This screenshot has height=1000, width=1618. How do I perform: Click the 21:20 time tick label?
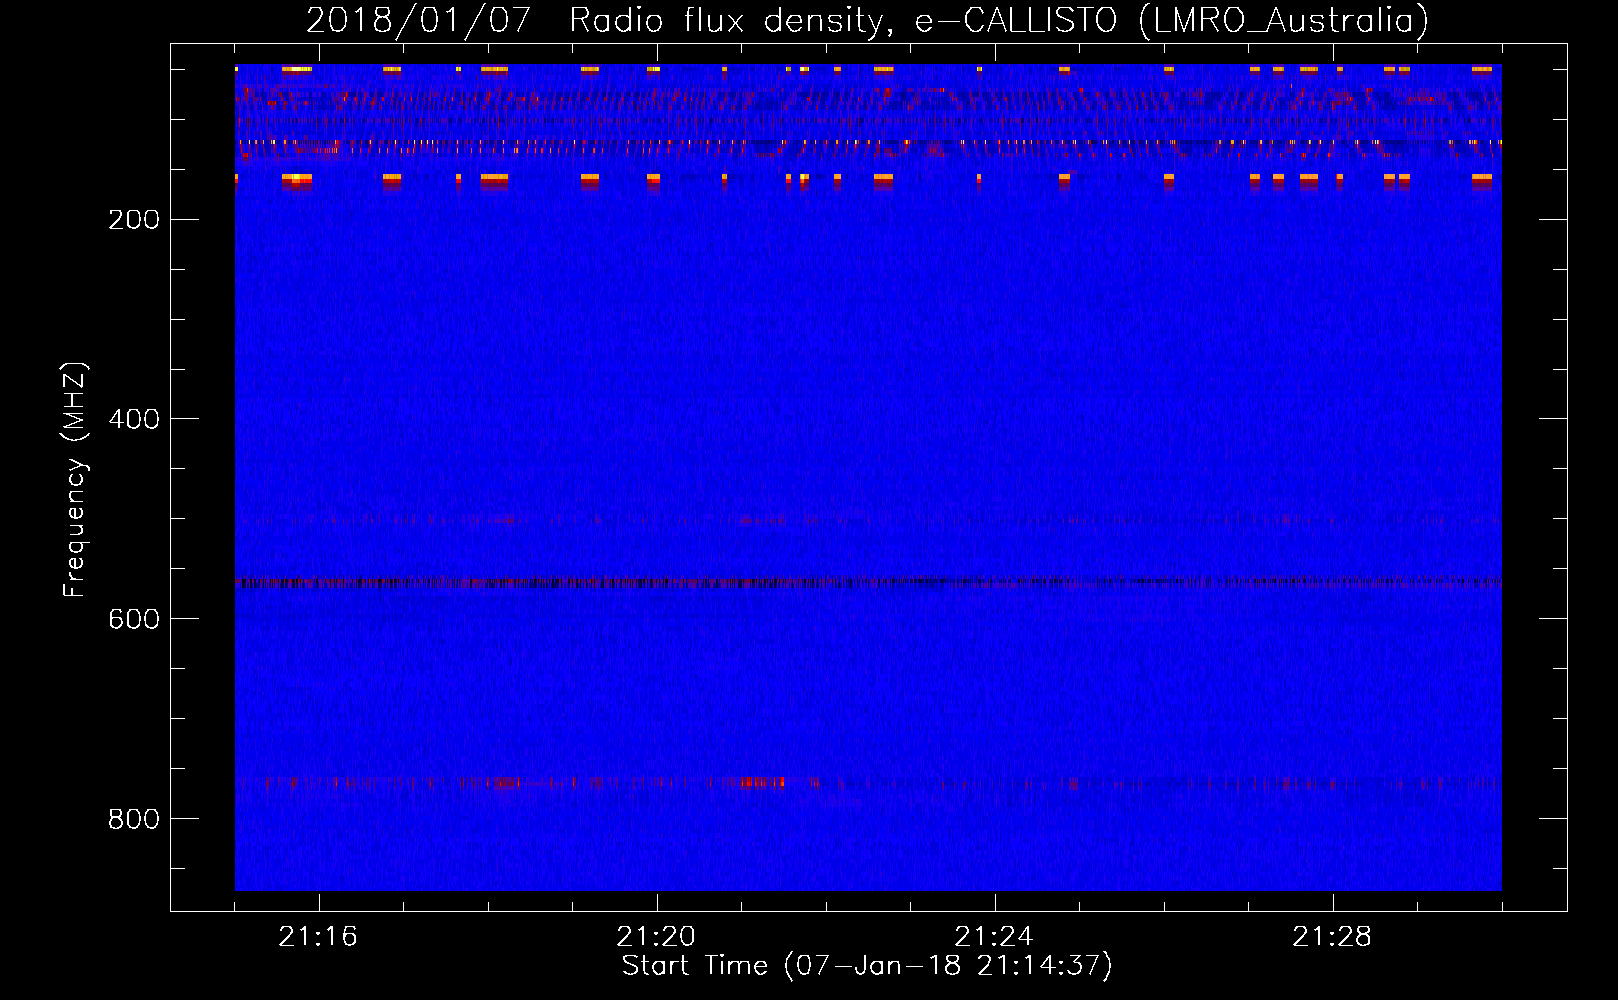pyautogui.click(x=656, y=937)
